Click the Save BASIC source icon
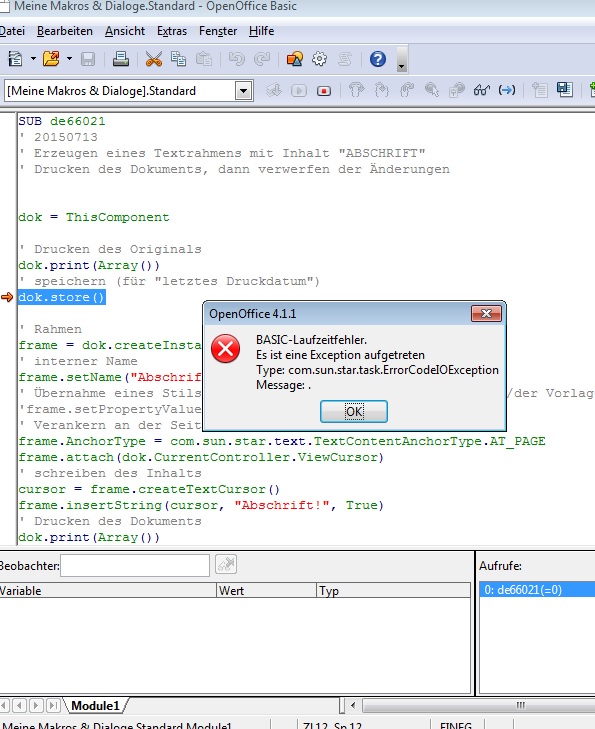Viewport: 595px width, 729px height. [565, 90]
